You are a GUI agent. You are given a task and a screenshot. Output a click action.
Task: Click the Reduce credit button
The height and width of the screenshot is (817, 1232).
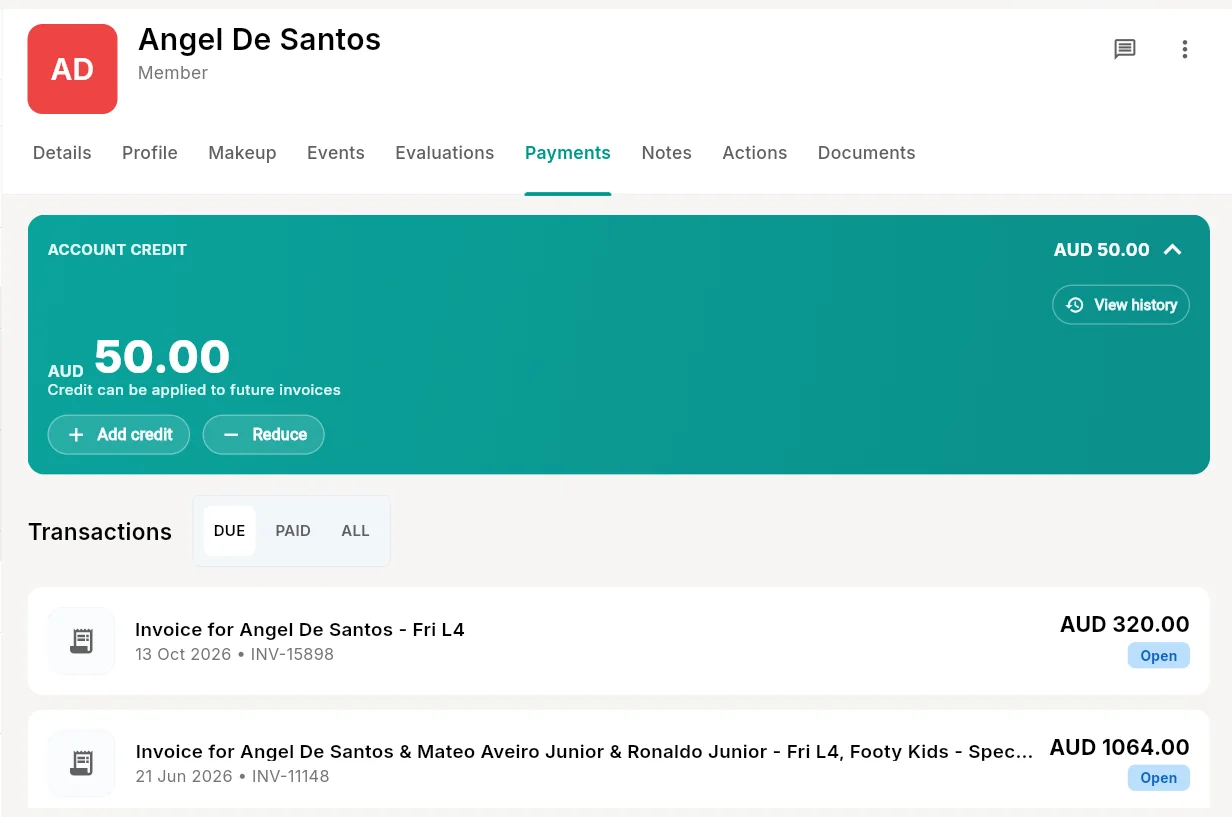click(264, 435)
